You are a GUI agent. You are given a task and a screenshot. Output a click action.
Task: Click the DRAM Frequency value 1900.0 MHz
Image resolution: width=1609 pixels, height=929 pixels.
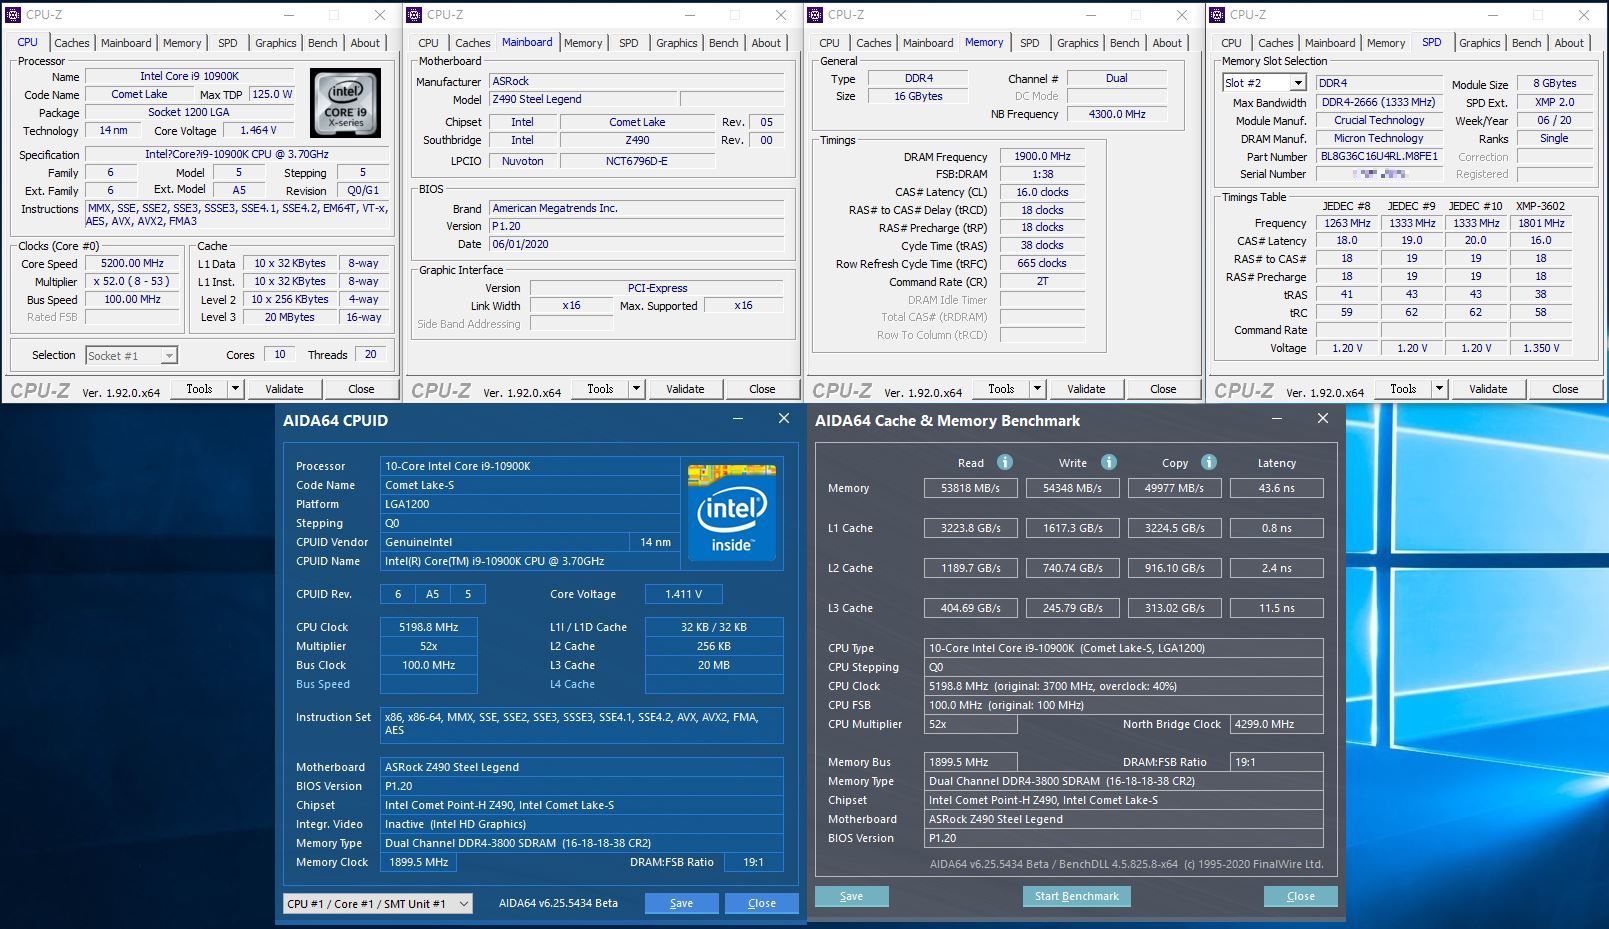pos(1042,156)
